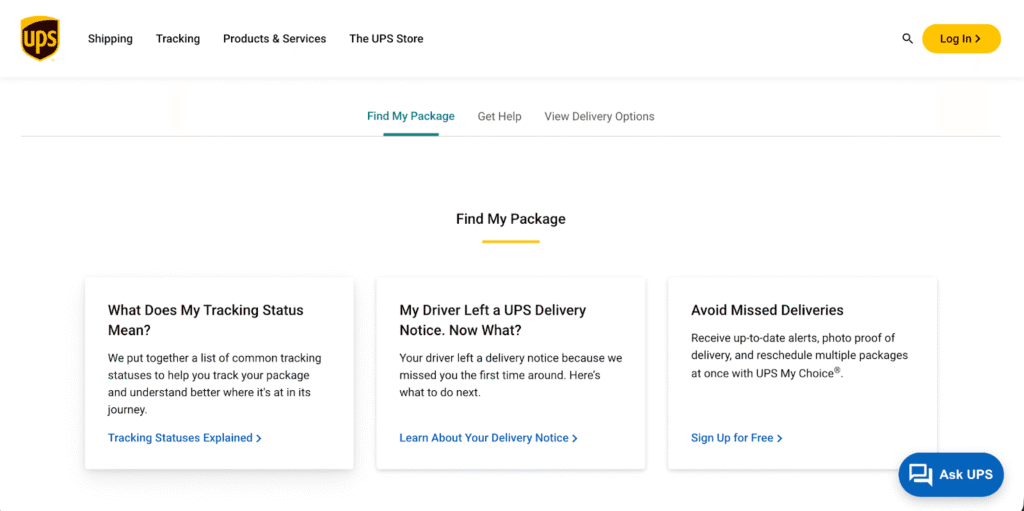Open the search magnifier icon
The height and width of the screenshot is (511, 1024).
(x=908, y=39)
